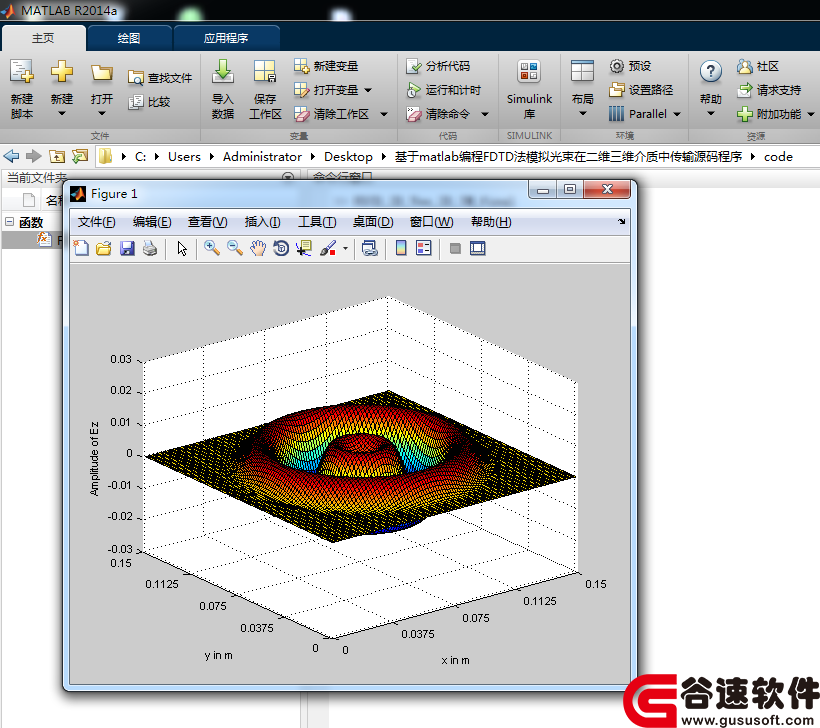
Task: Toggle the zoom out tool
Action: click(235, 248)
